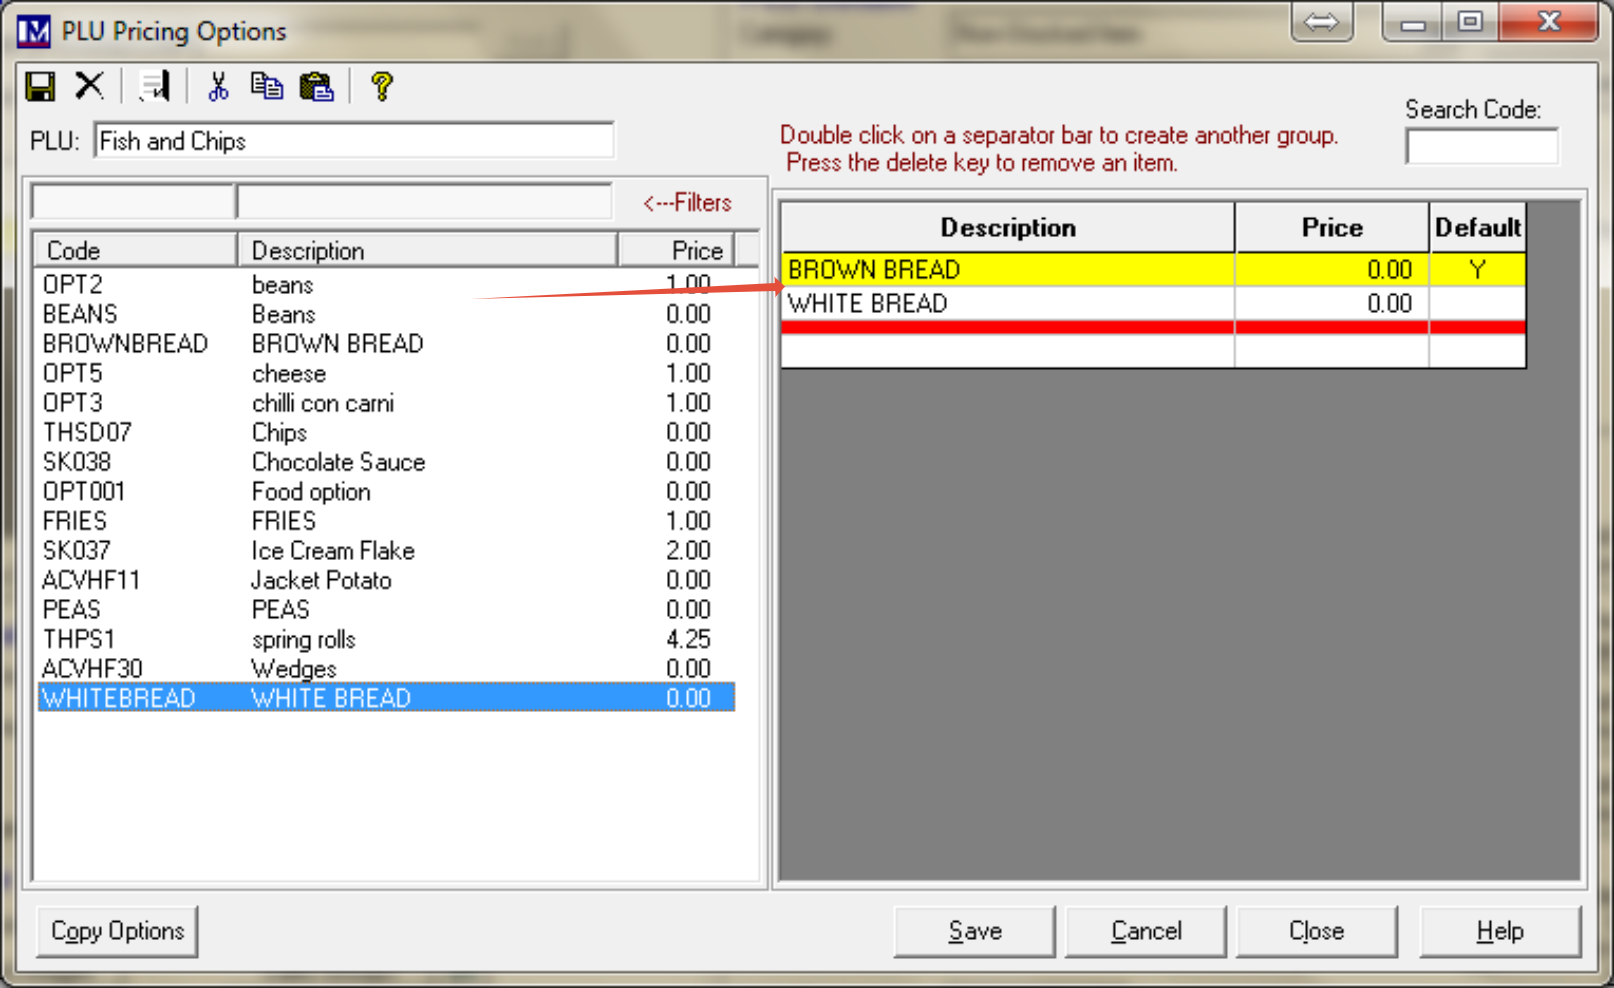Click the Description filter box above the list
Image resolution: width=1614 pixels, height=988 pixels.
tap(424, 202)
